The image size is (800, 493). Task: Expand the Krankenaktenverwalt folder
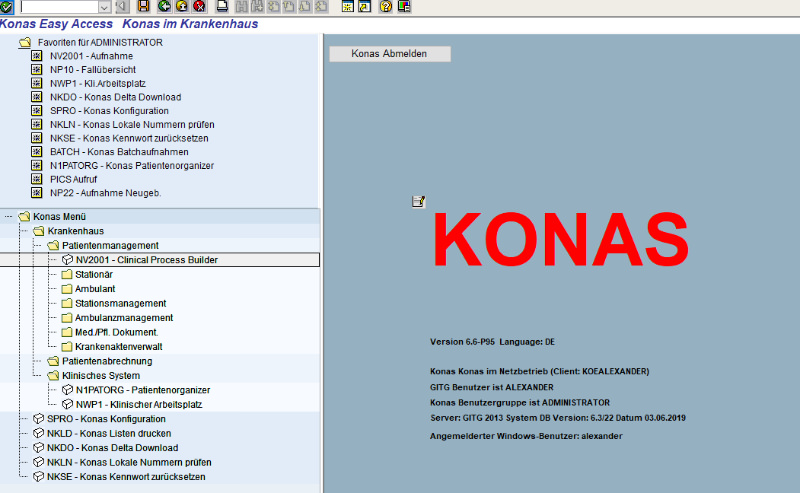(x=67, y=347)
